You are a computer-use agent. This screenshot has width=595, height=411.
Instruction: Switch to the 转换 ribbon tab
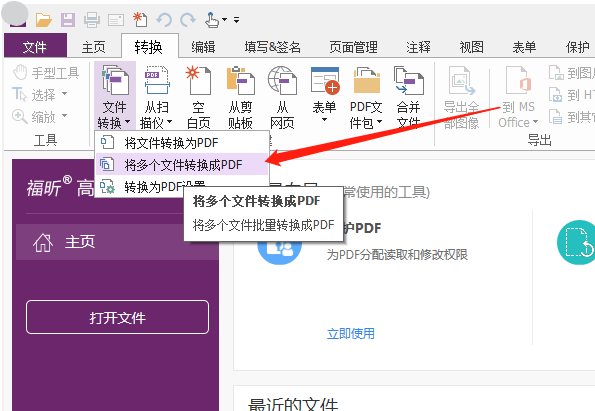coord(149,47)
